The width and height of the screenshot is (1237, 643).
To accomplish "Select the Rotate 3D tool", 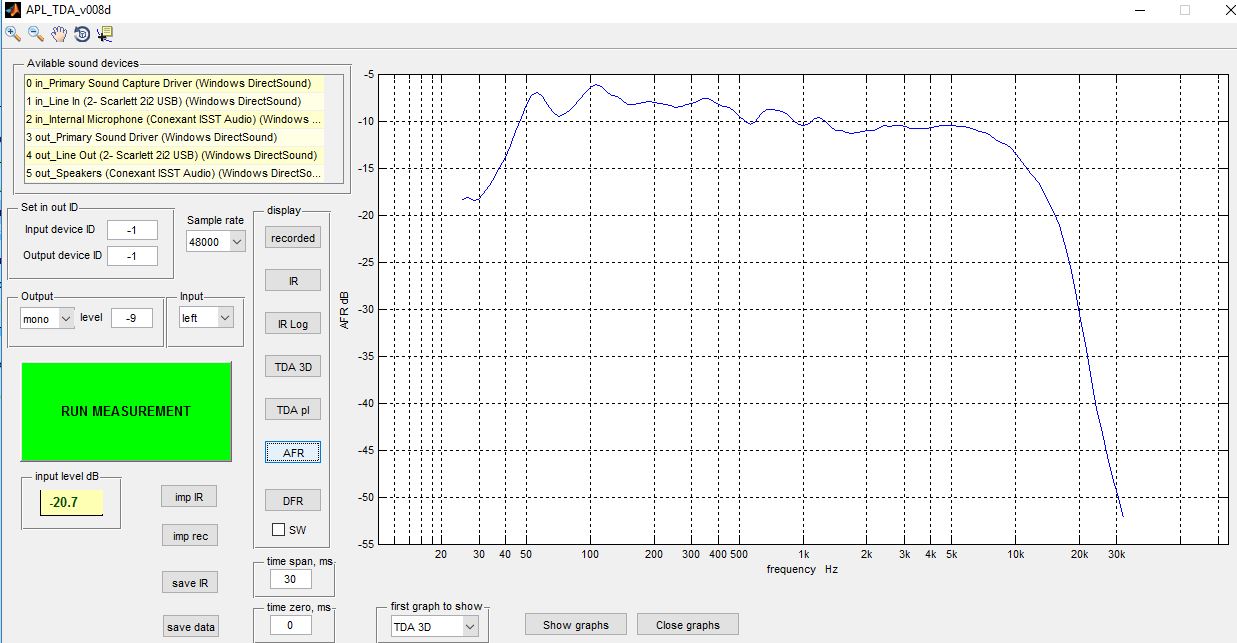I will pos(82,33).
